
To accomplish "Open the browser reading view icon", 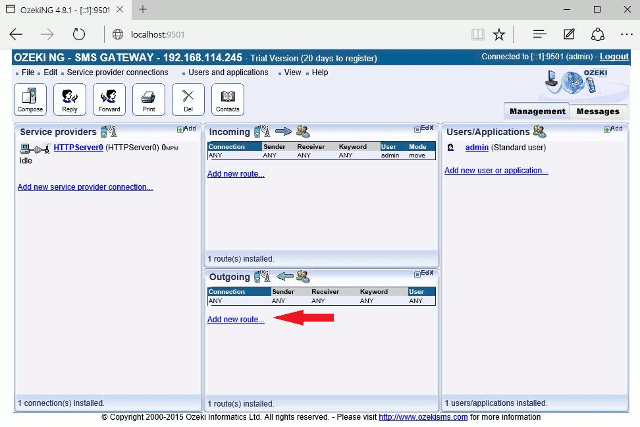I will click(478, 34).
